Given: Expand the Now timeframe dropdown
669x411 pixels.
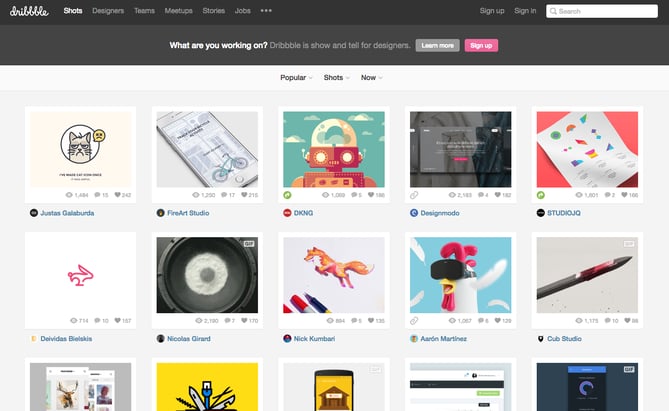Looking at the screenshot, I should (371, 77).
